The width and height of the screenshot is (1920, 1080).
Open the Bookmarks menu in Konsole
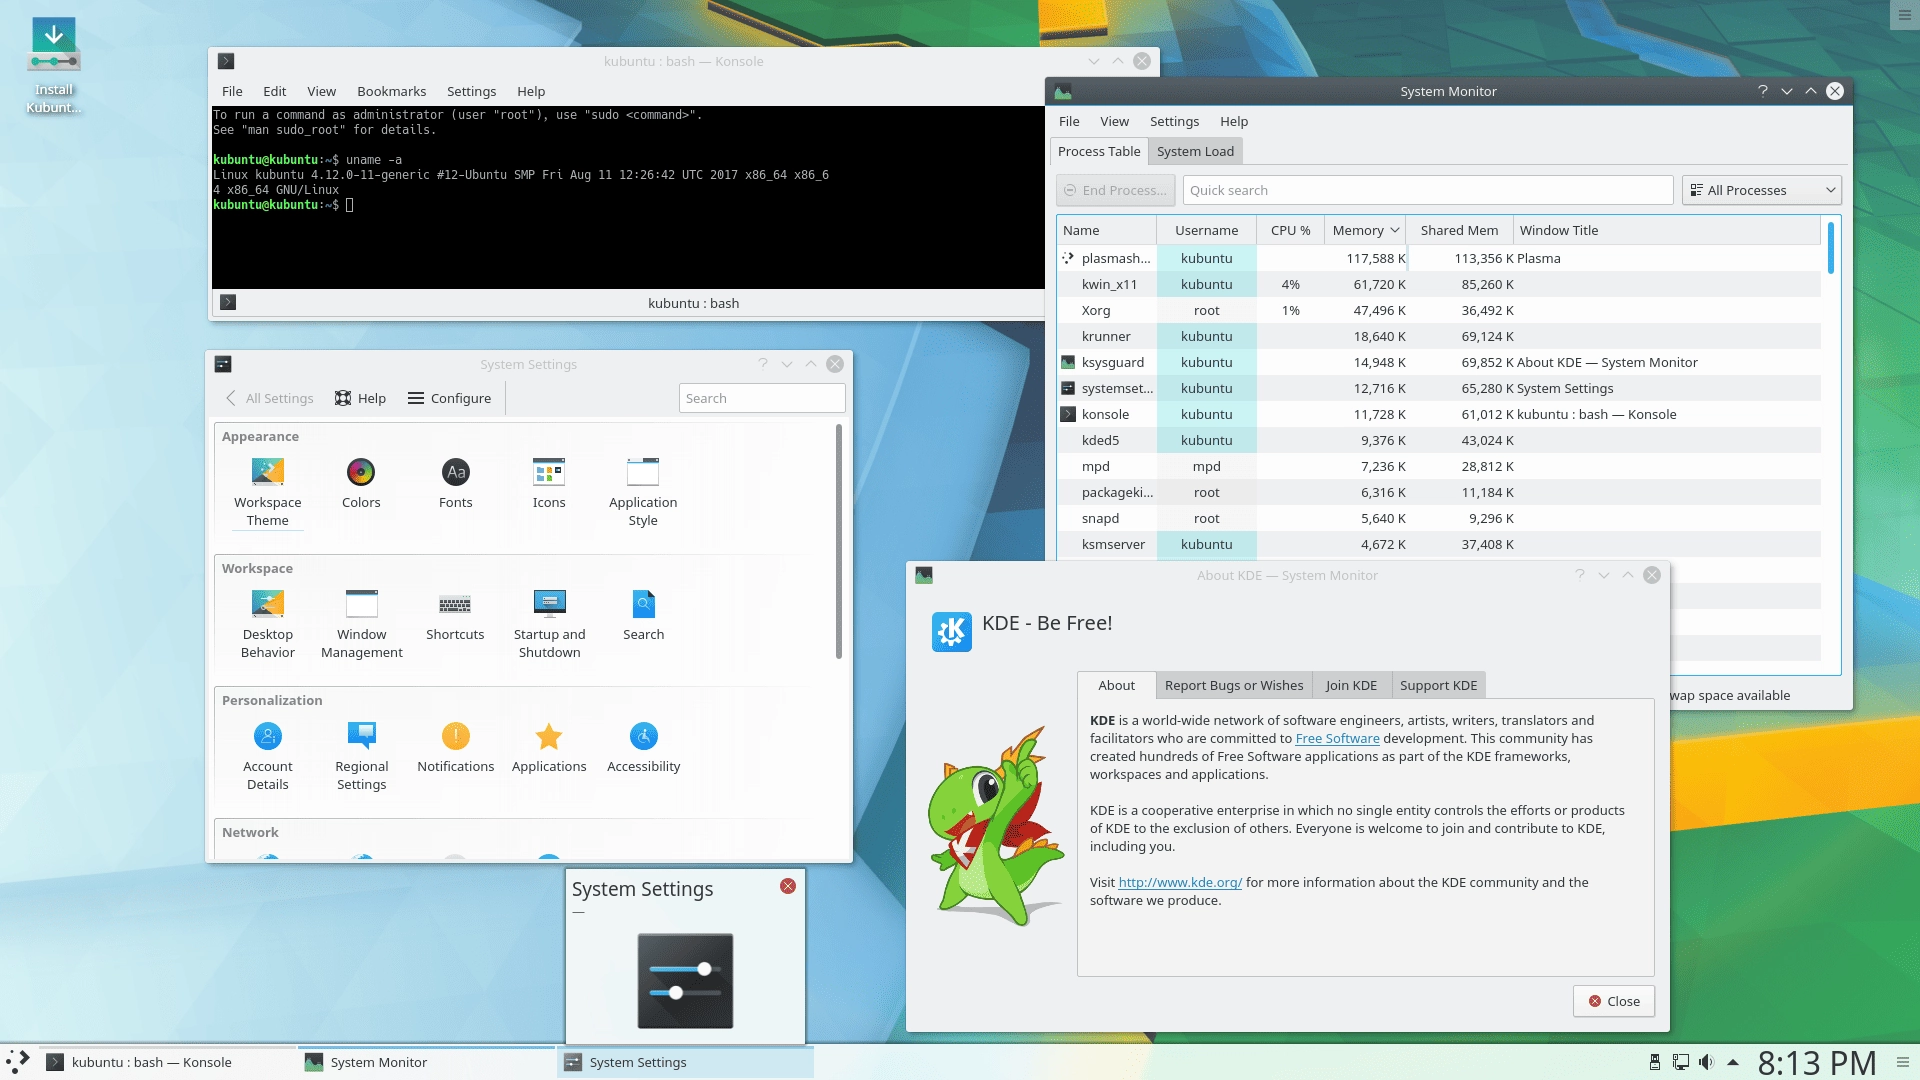[391, 91]
